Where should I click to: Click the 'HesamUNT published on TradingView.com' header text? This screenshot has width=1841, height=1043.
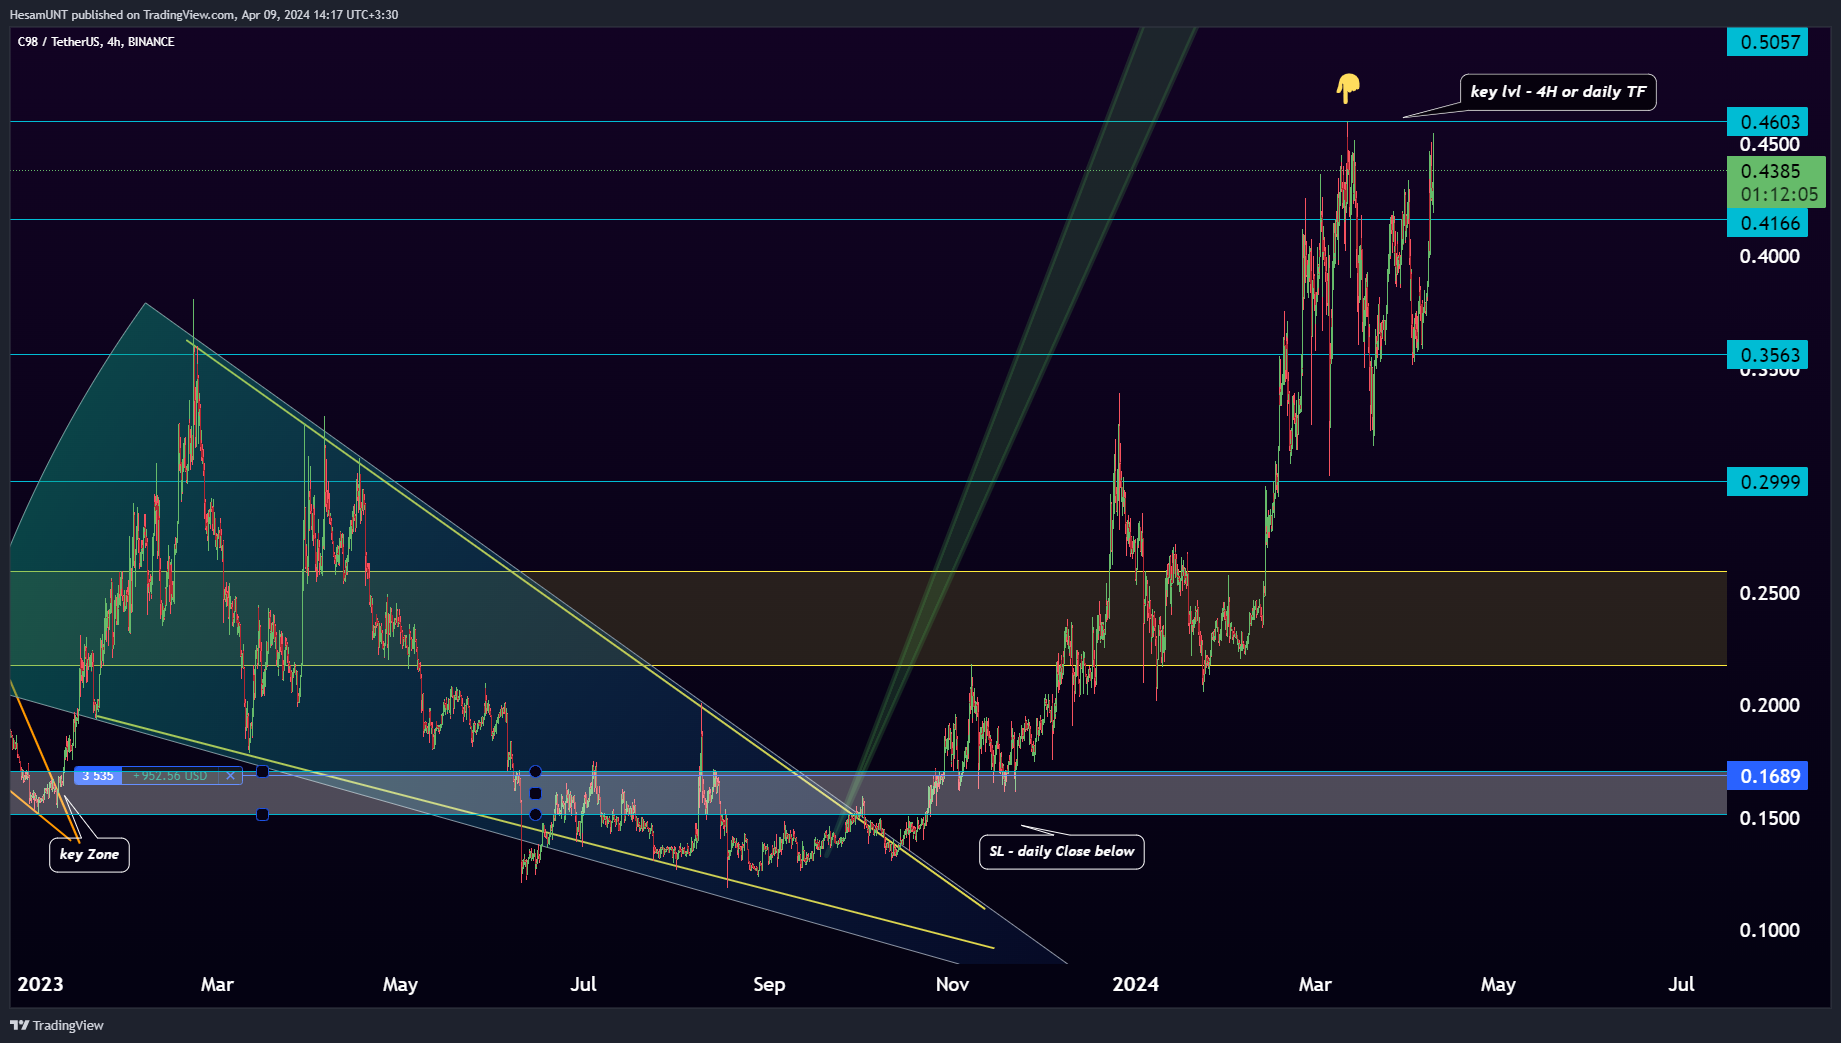pos(122,15)
